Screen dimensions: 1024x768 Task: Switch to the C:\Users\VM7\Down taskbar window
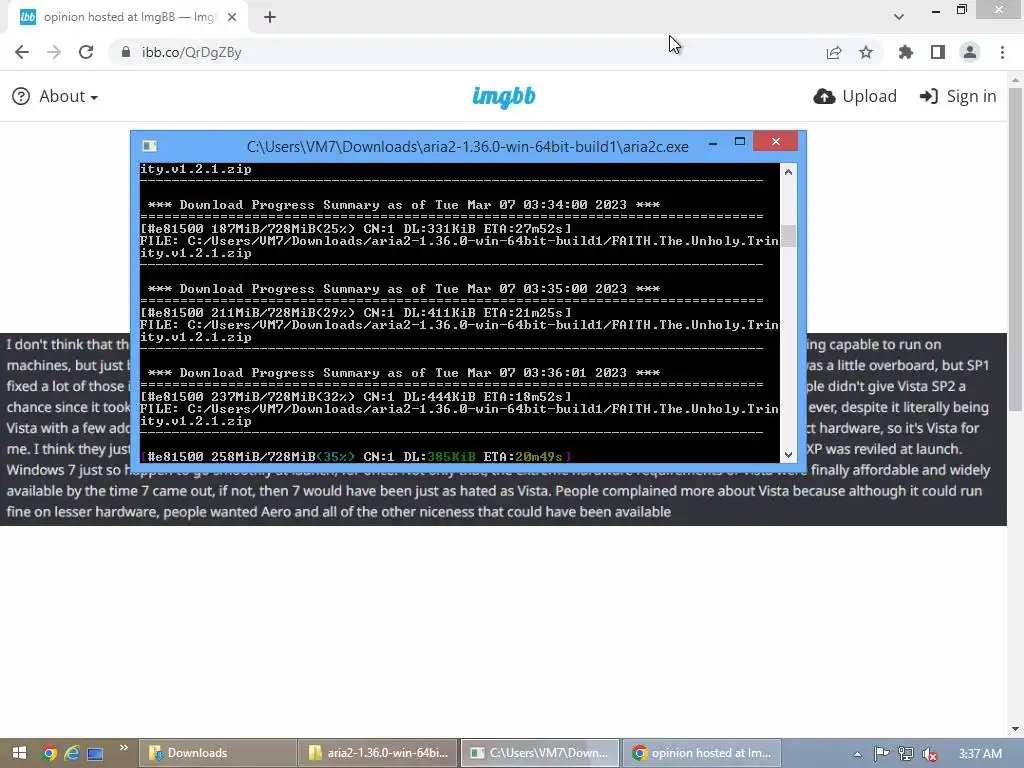pyautogui.click(x=539, y=753)
